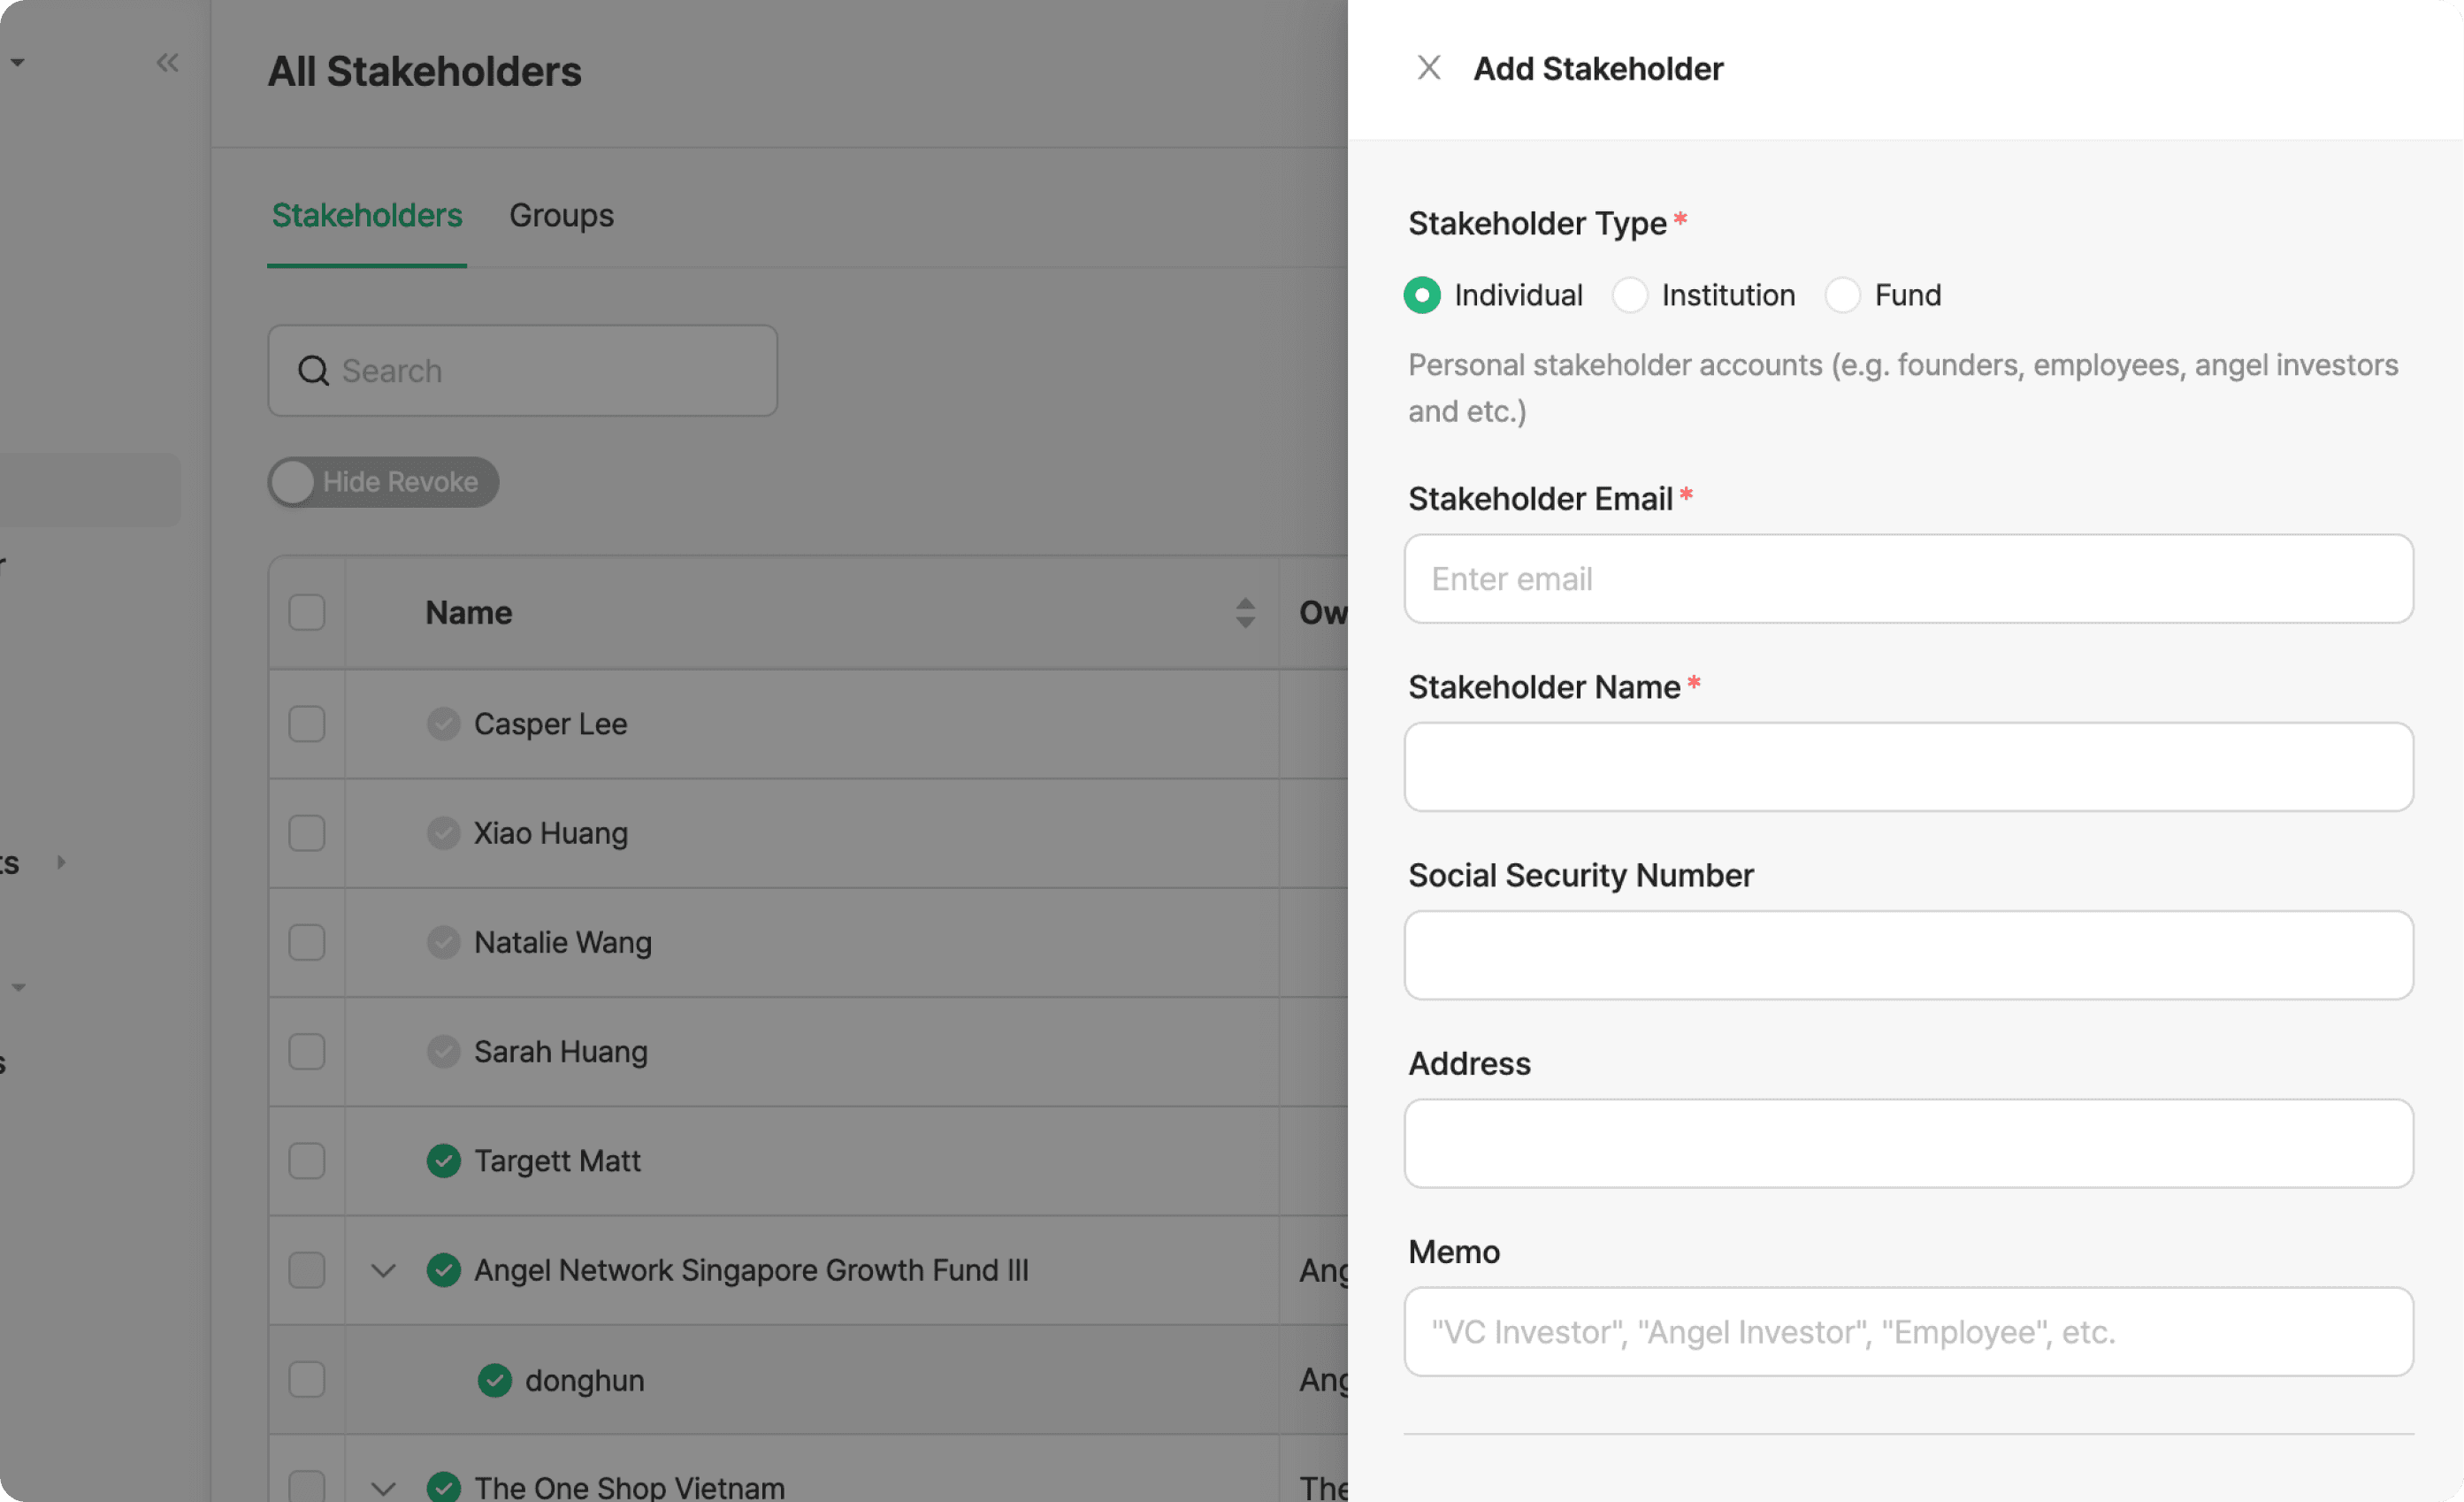This screenshot has height=1502, width=2464.
Task: Collapse the left sidebar panel
Action: pyautogui.click(x=167, y=62)
